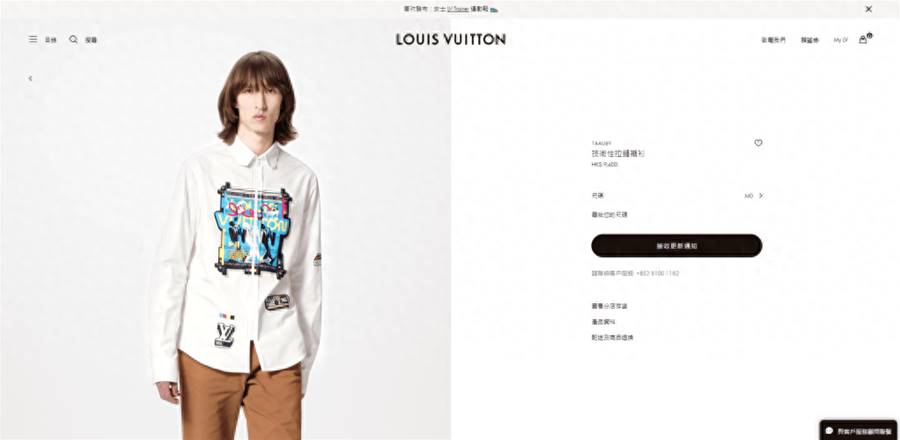
Task: Open the shopping bag icon
Action: pos(863,40)
